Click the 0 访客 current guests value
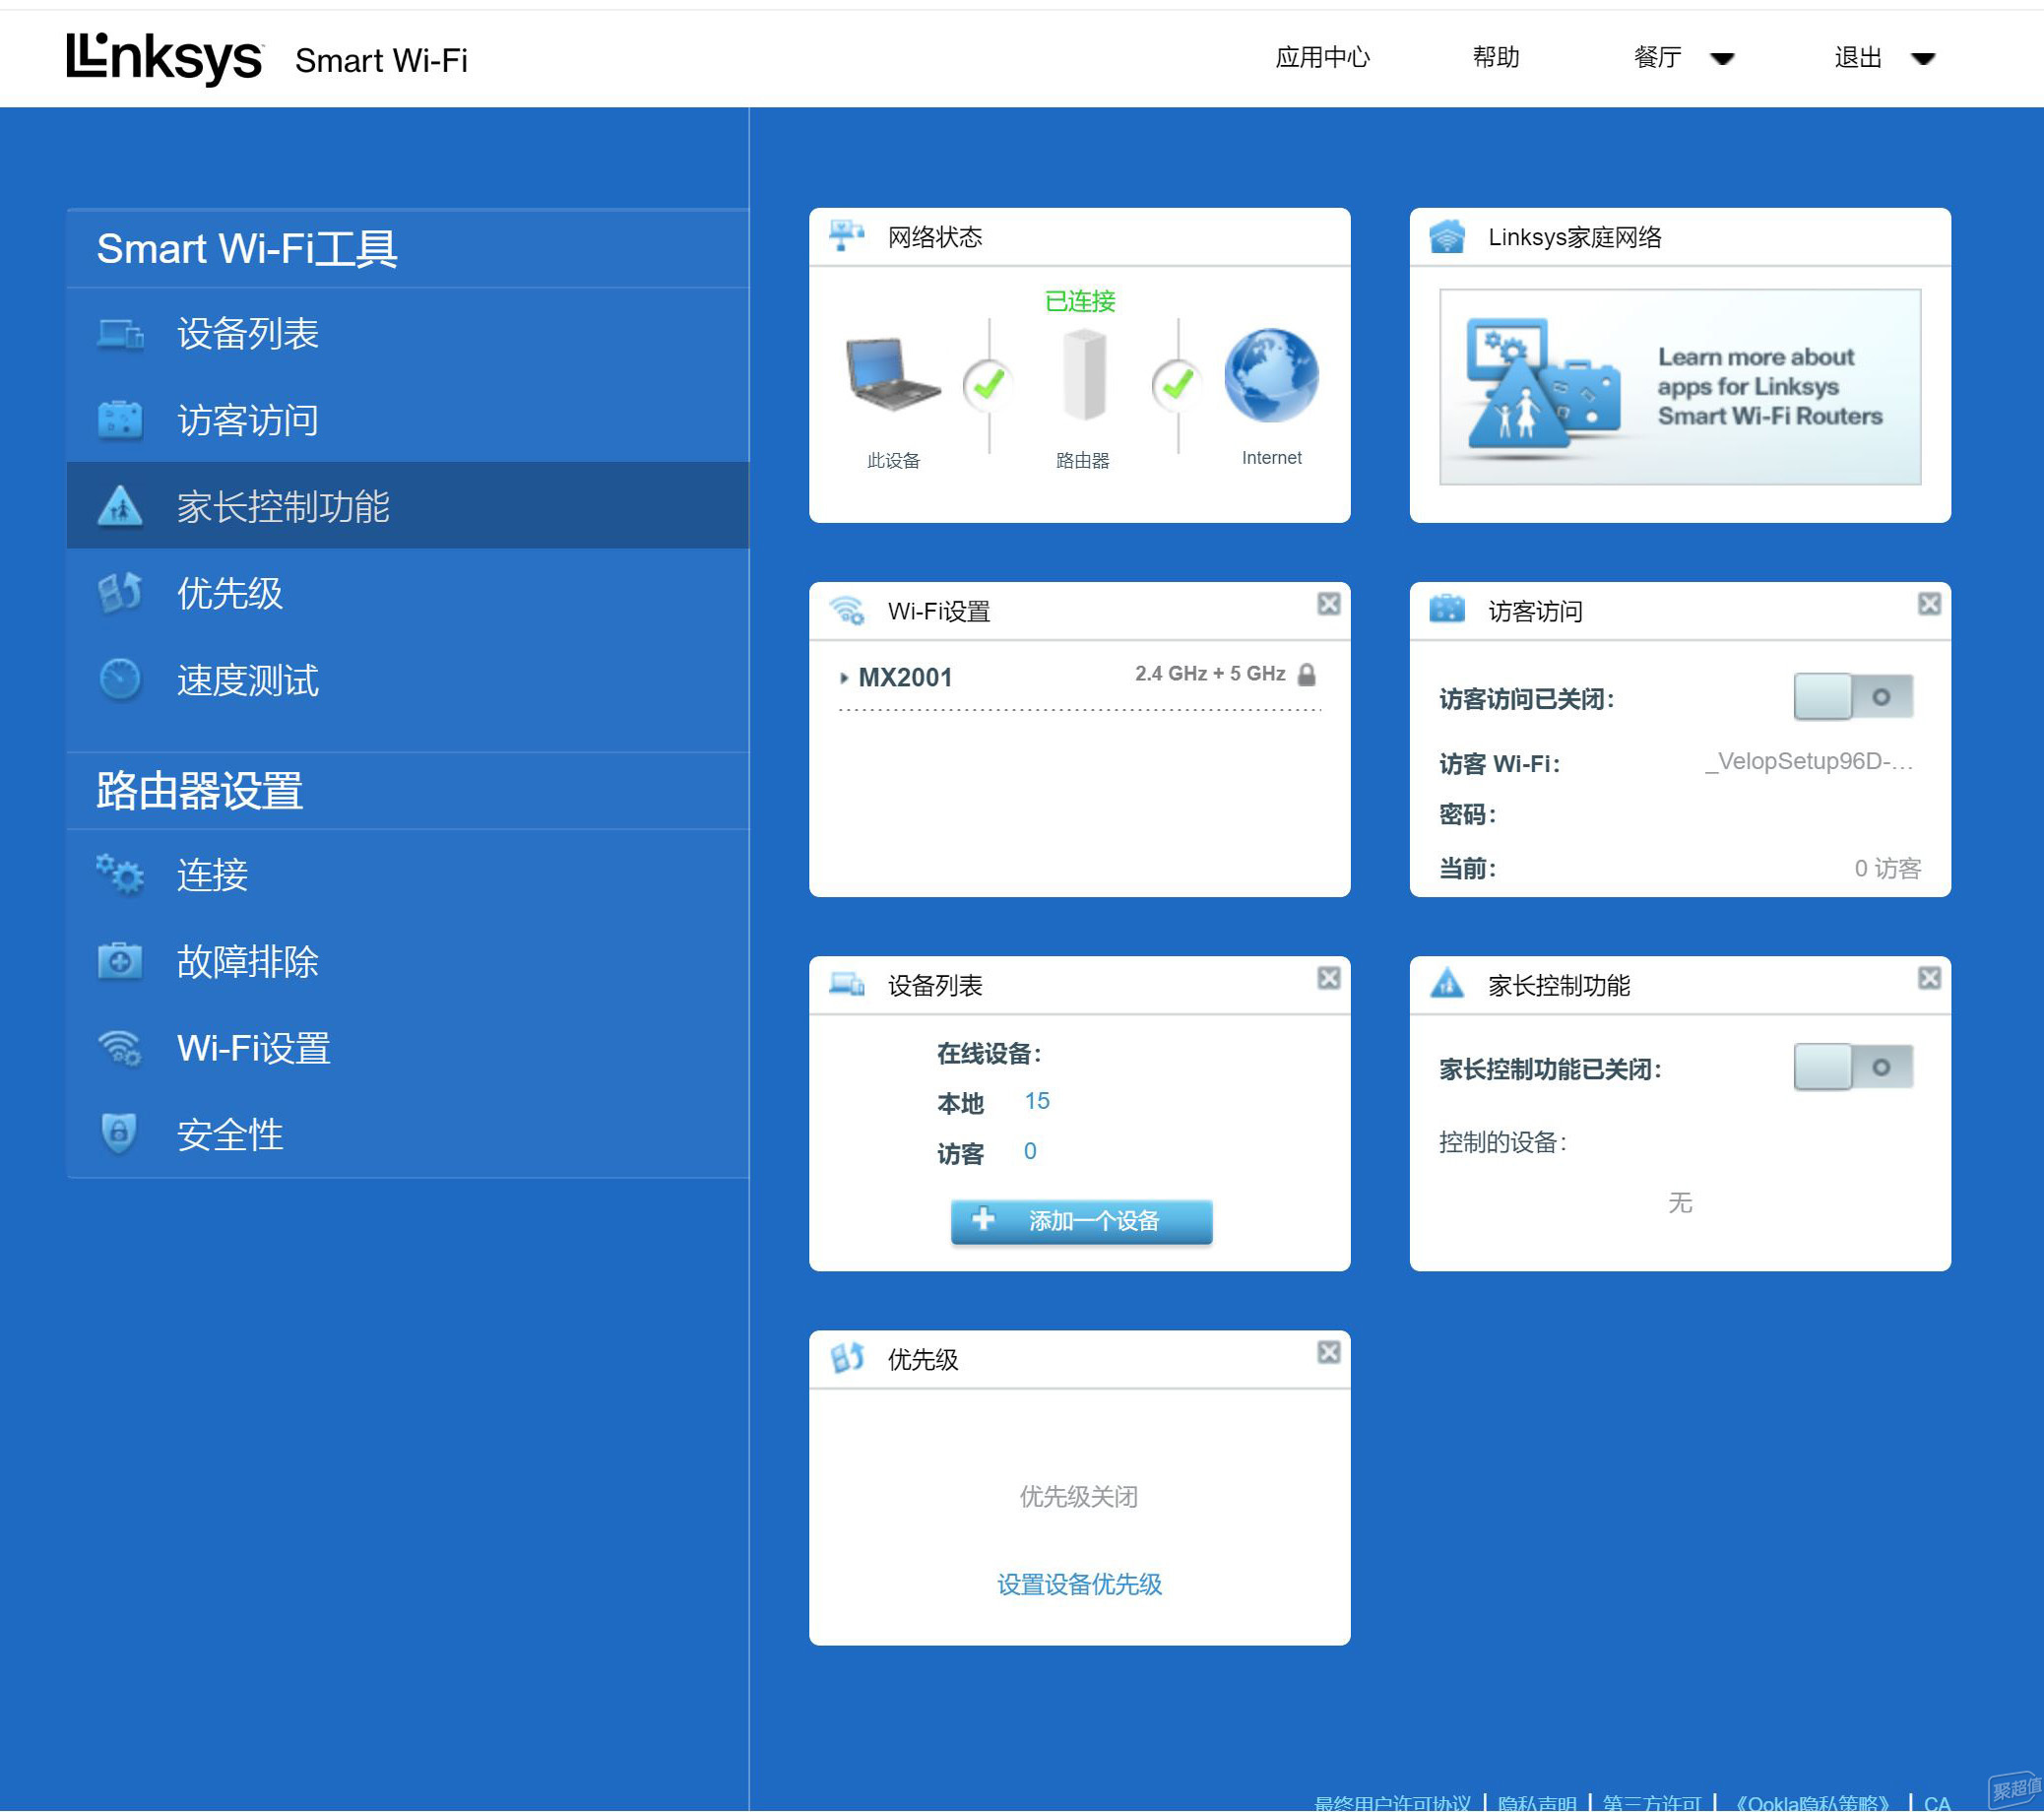Image resolution: width=2044 pixels, height=1812 pixels. [1887, 867]
